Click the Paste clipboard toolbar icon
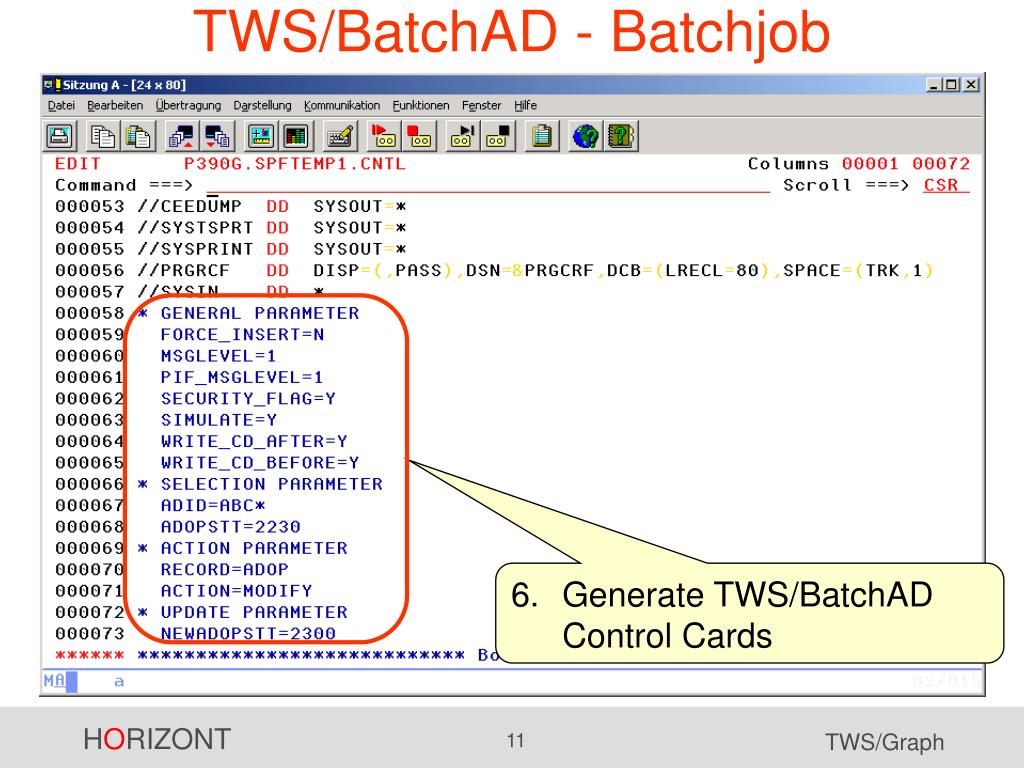This screenshot has width=1024, height=768. tap(138, 136)
